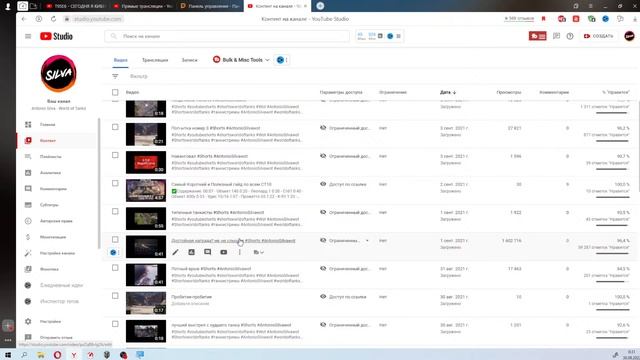Open visibility dropdown arrow on hovered video
The height and width of the screenshot is (360, 640).
pos(367,241)
